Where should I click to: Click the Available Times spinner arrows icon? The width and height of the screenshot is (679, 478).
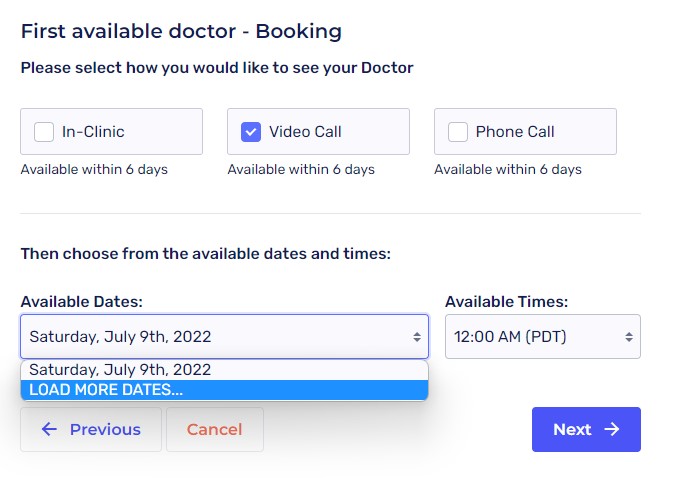(x=629, y=337)
